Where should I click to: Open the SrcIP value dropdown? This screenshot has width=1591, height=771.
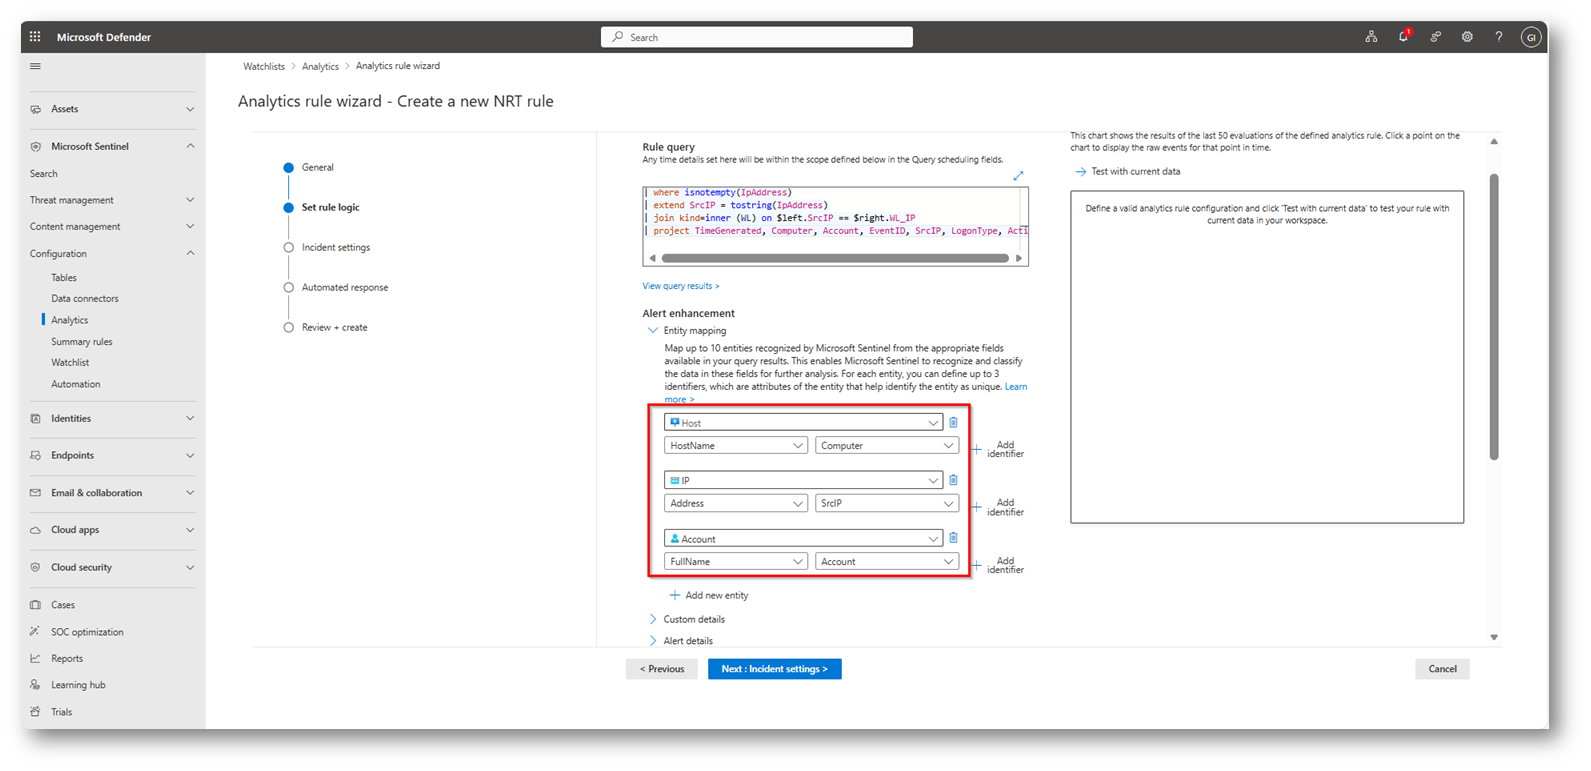pyautogui.click(x=887, y=504)
